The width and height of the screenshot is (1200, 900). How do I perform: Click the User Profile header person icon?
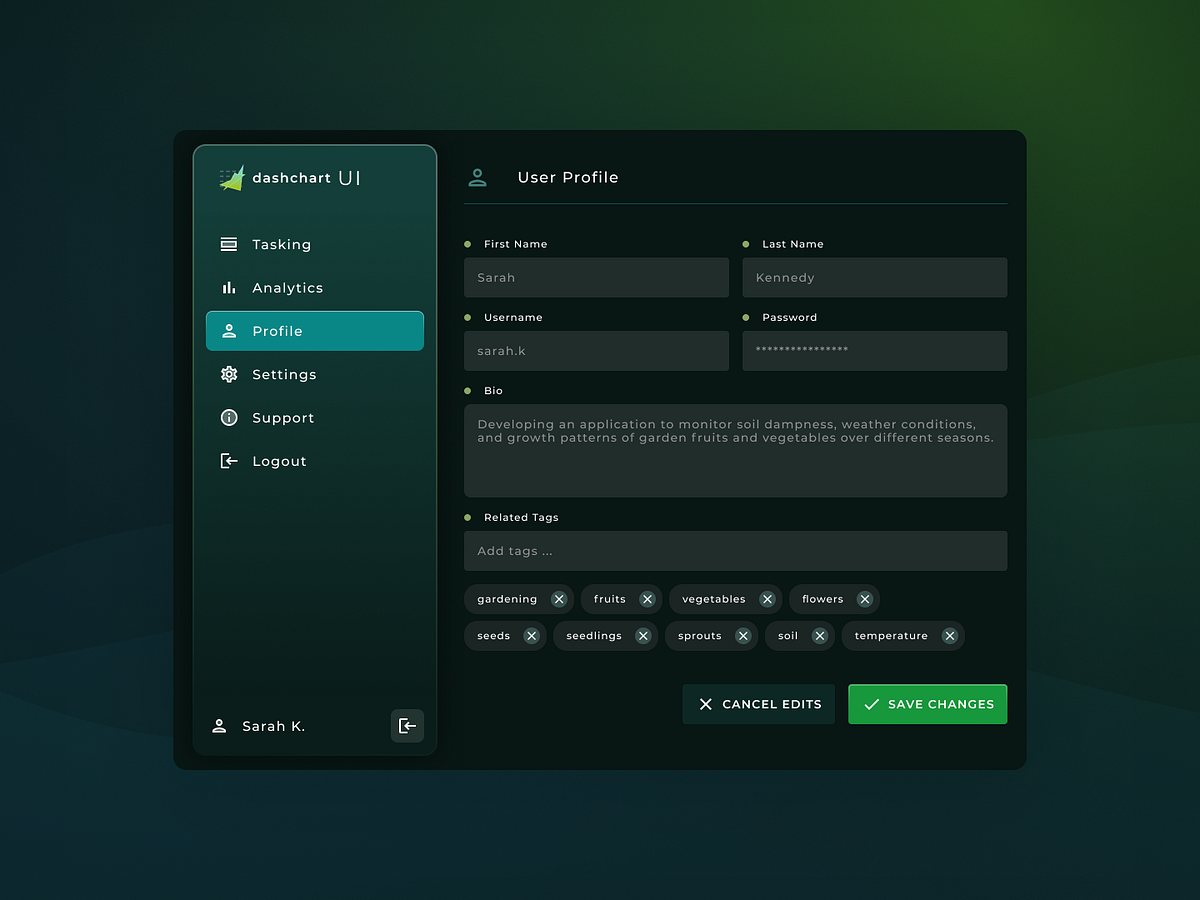[x=477, y=176]
